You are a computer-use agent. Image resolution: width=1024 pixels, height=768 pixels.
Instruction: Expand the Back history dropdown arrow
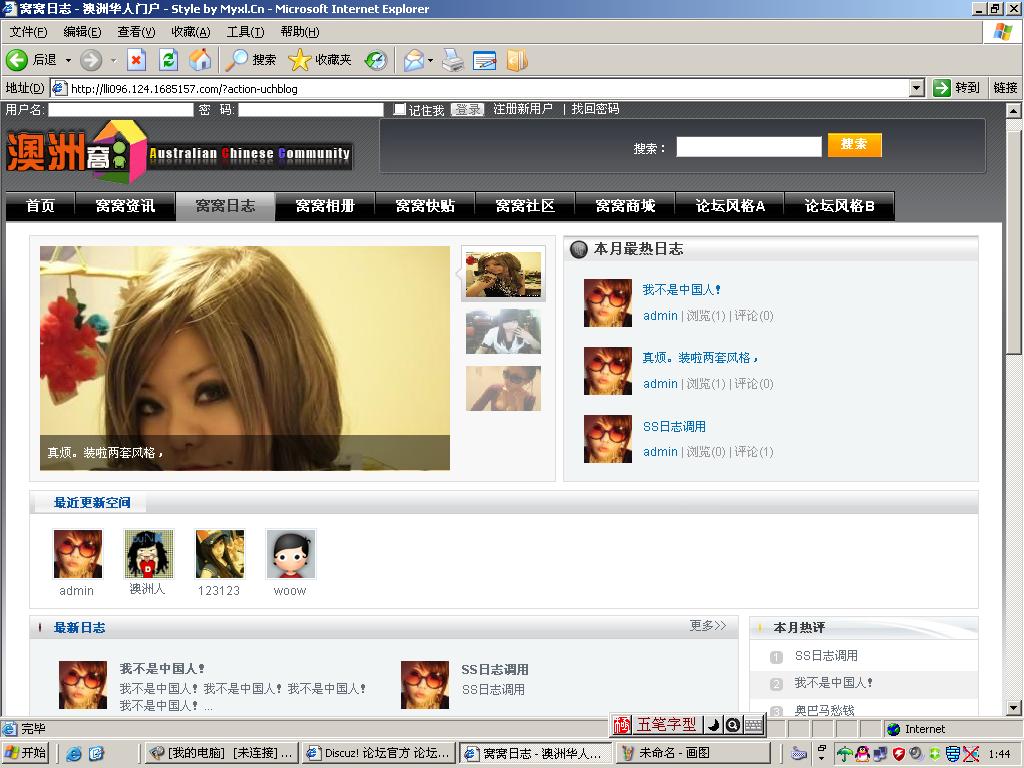pos(68,60)
